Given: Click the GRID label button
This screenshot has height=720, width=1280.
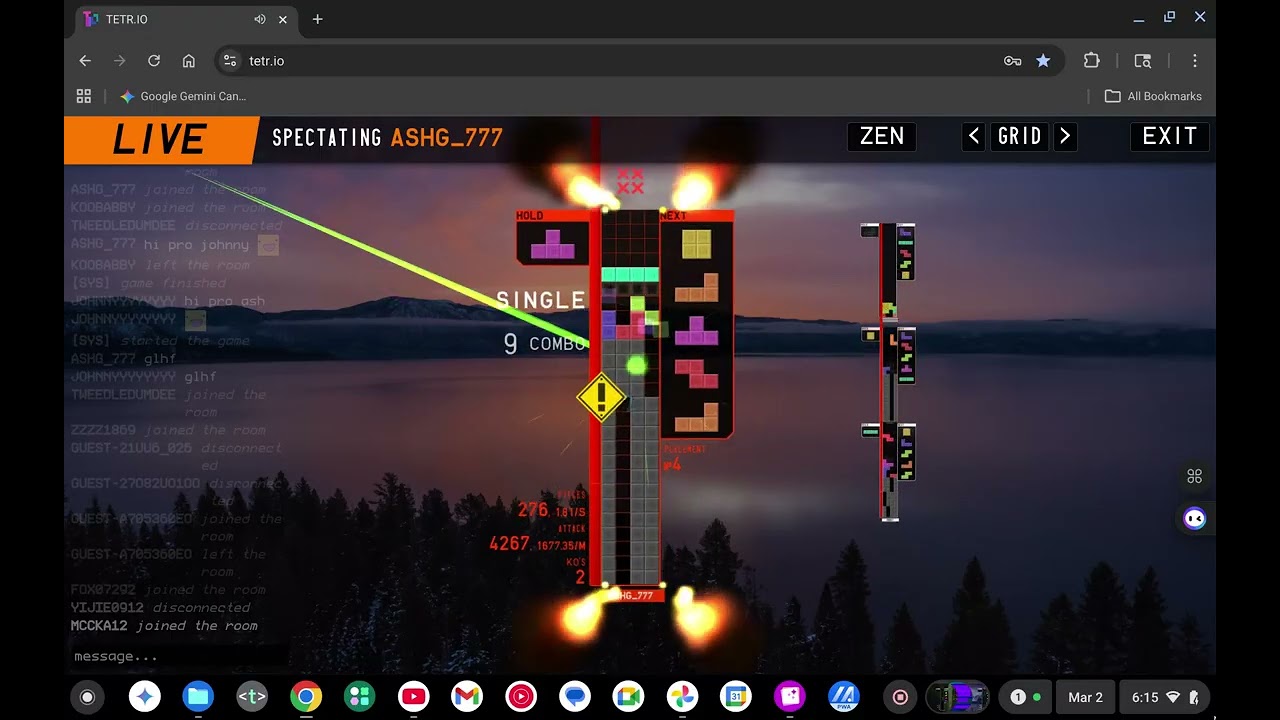Looking at the screenshot, I should point(1020,137).
